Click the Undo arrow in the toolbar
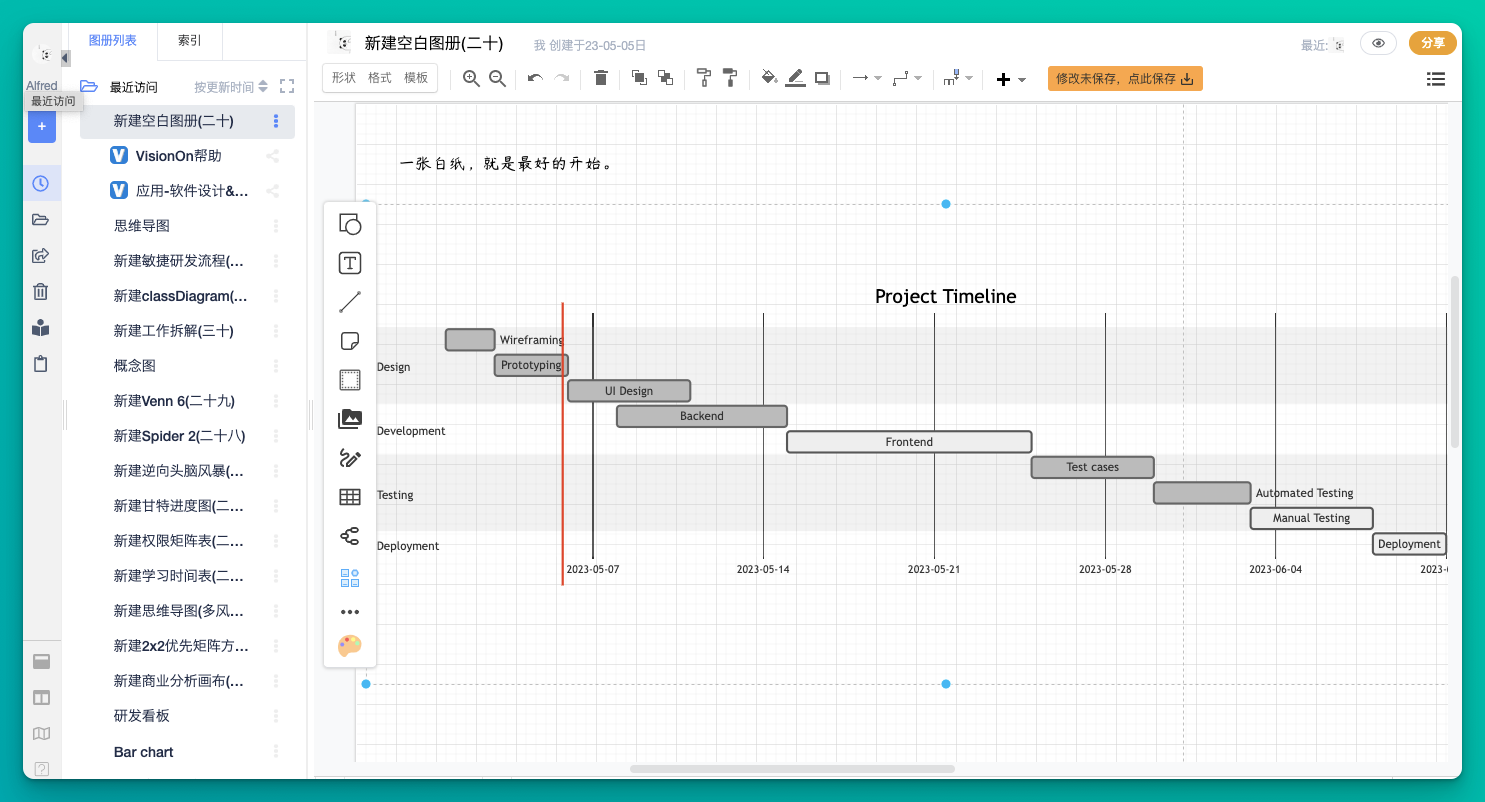The image size is (1485, 802). pyautogui.click(x=533, y=78)
